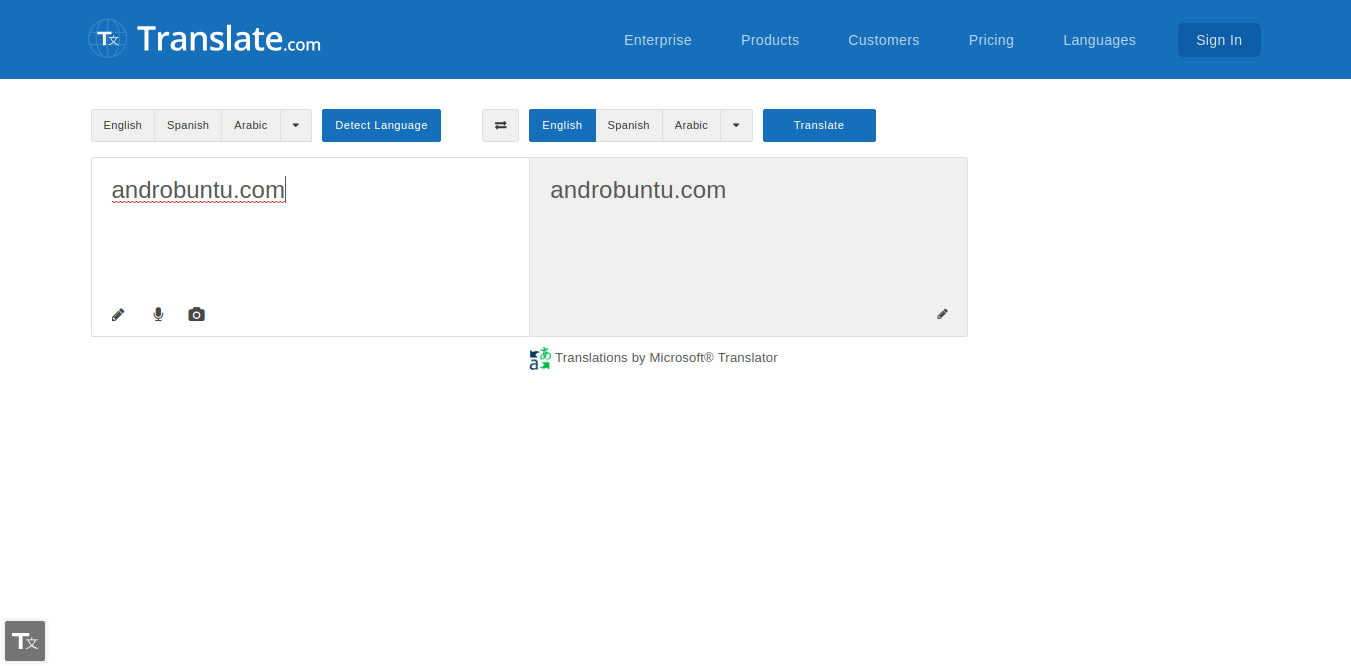Expand additional source languages menu
Viewport: 1351px width, 666px height.
tap(296, 125)
